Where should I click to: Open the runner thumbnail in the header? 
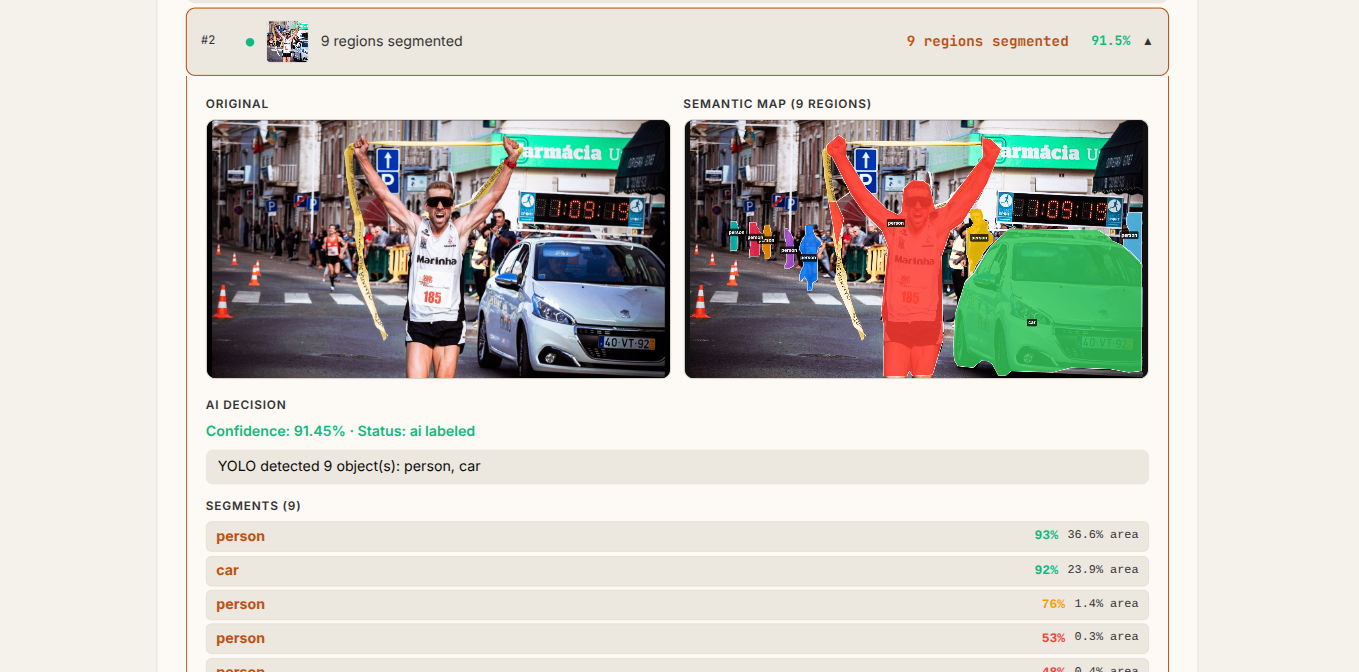point(287,41)
